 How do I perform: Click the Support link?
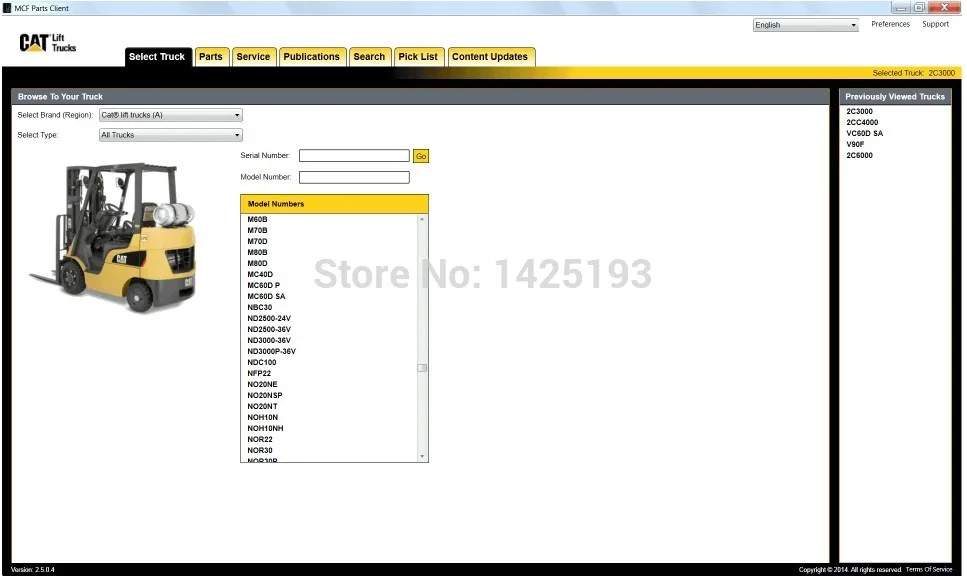point(936,24)
